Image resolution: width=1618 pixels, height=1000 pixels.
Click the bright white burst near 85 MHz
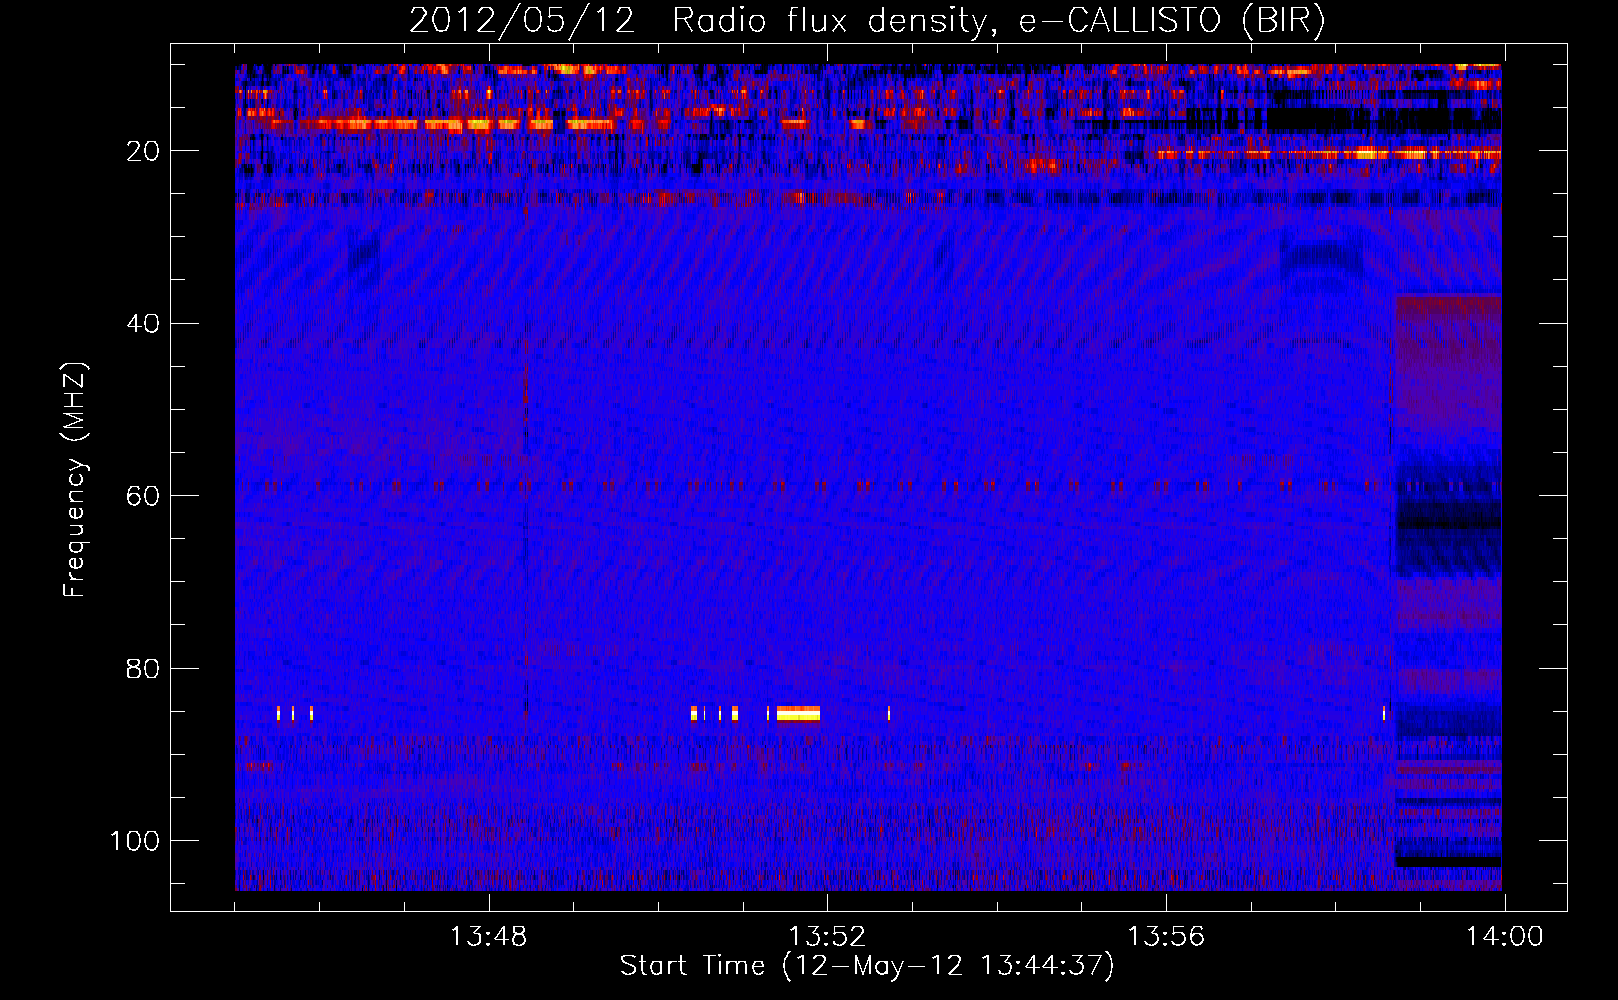pos(798,713)
